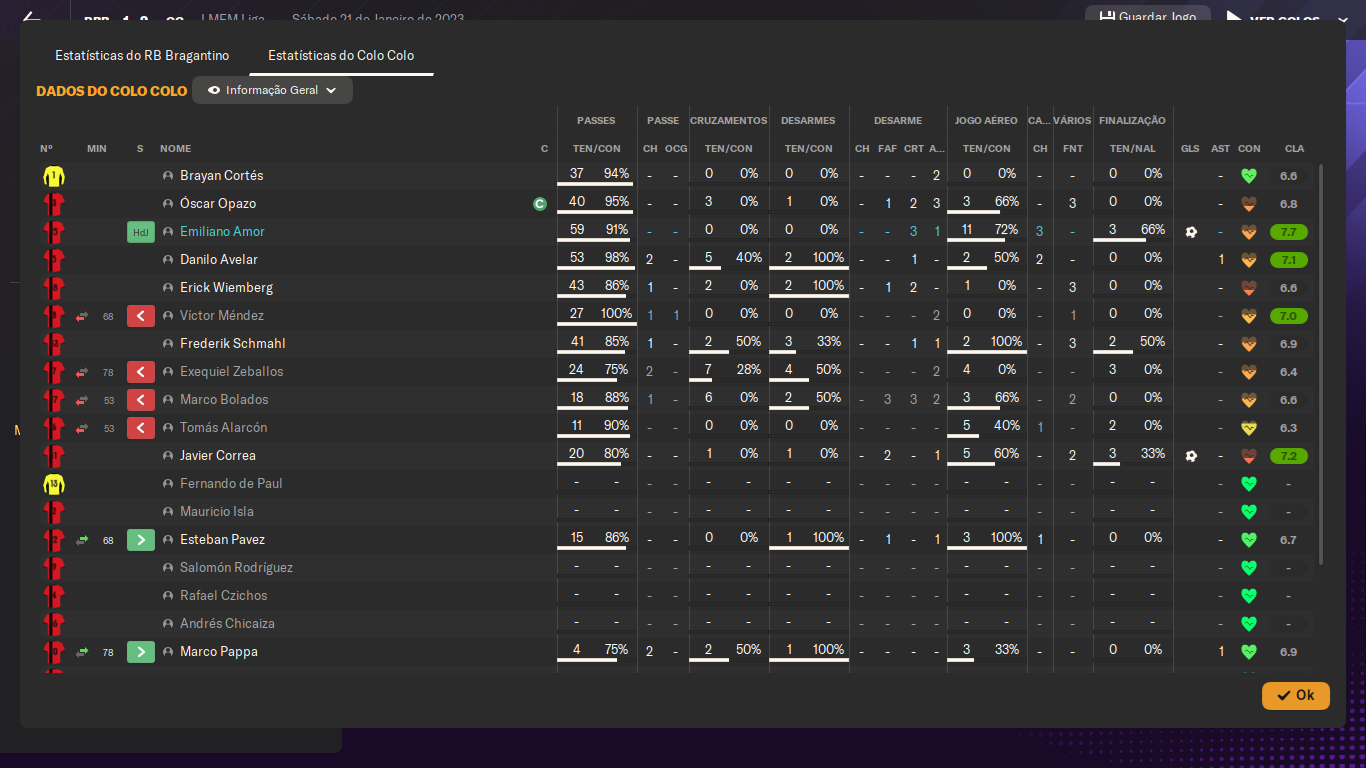Click the JOGO AÉREO column group header
Image resolution: width=1366 pixels, height=768 pixels.
click(986, 121)
